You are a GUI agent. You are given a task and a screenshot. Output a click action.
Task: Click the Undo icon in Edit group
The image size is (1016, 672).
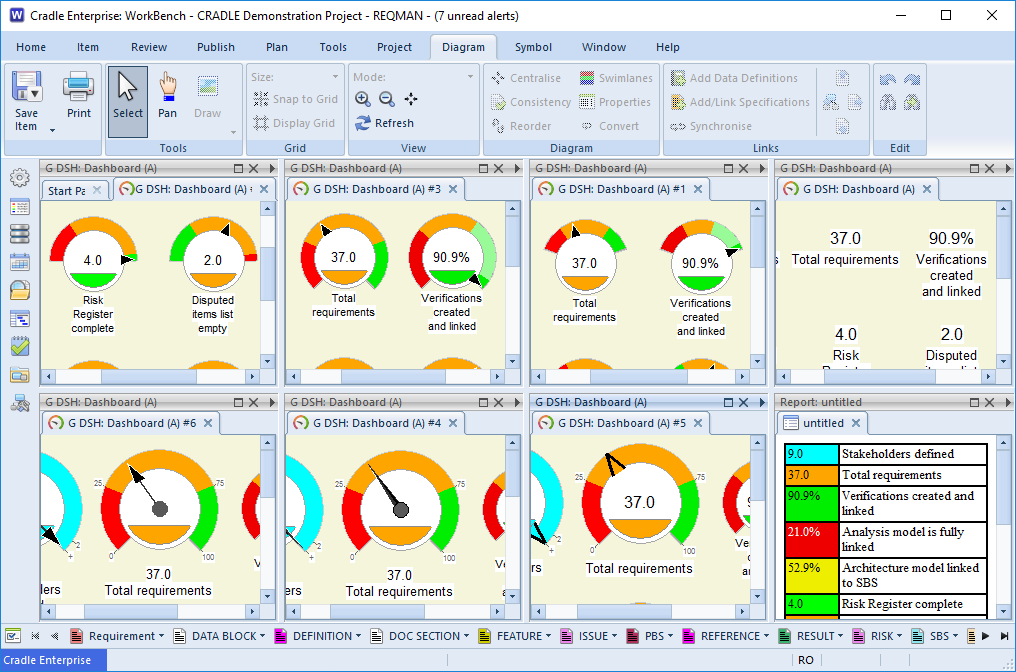pos(888,79)
